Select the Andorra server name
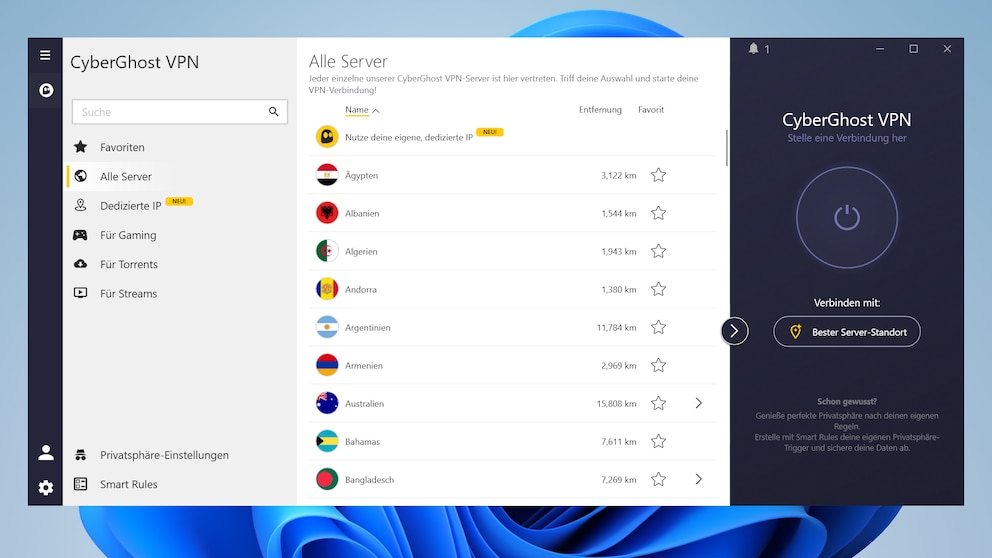 361,290
